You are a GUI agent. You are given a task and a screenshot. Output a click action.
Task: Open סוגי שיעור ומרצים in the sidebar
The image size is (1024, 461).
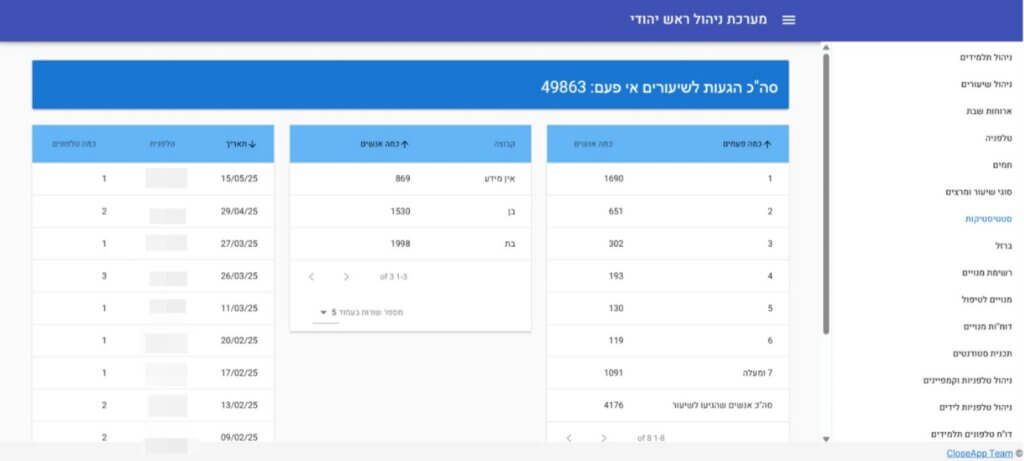(x=978, y=192)
